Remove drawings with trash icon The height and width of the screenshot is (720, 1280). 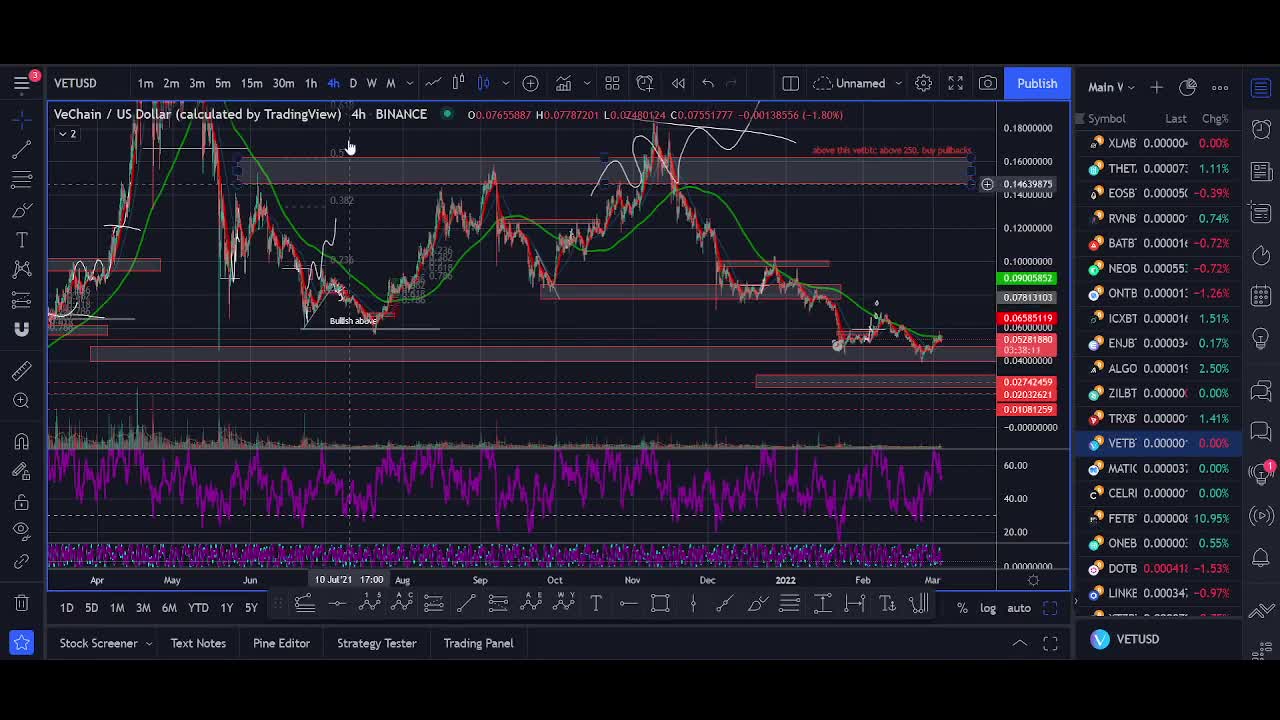pos(21,603)
